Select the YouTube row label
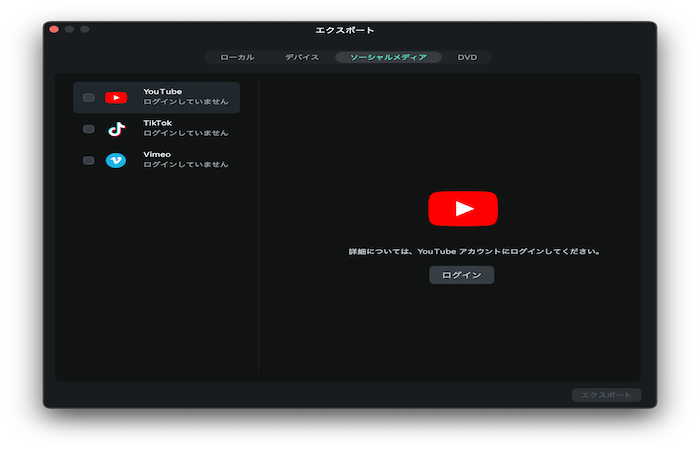This screenshot has height=450, width=700. click(162, 92)
